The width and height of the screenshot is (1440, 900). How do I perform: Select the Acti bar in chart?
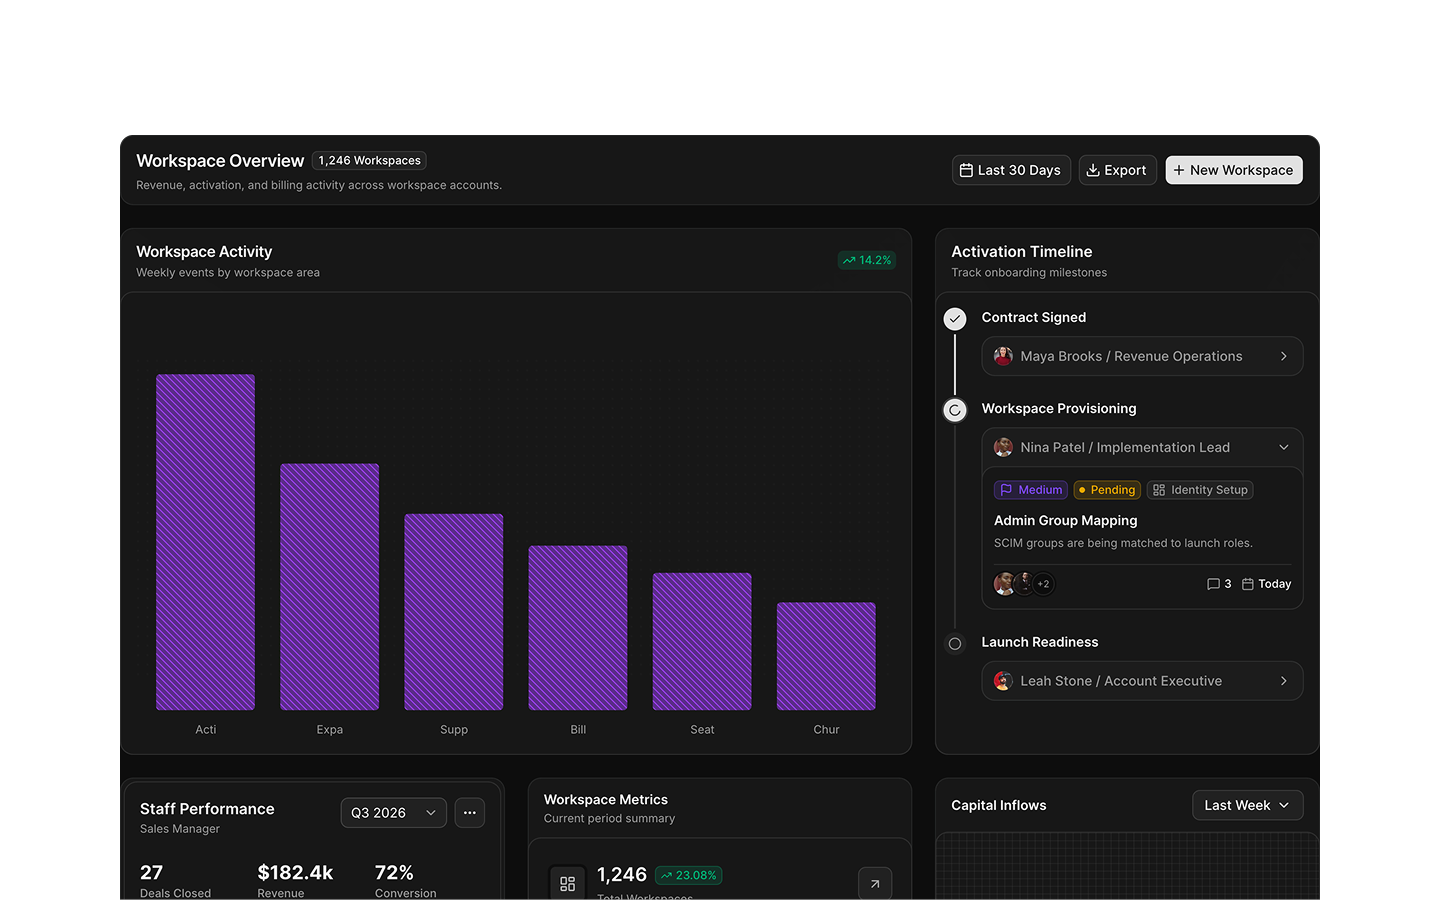[205, 542]
